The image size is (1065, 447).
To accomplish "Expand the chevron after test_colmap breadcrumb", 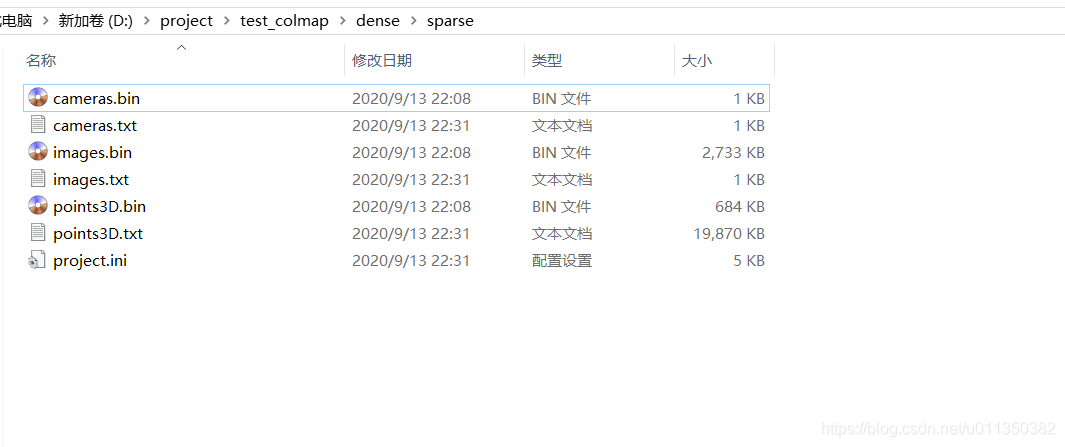I will pyautogui.click(x=342, y=21).
